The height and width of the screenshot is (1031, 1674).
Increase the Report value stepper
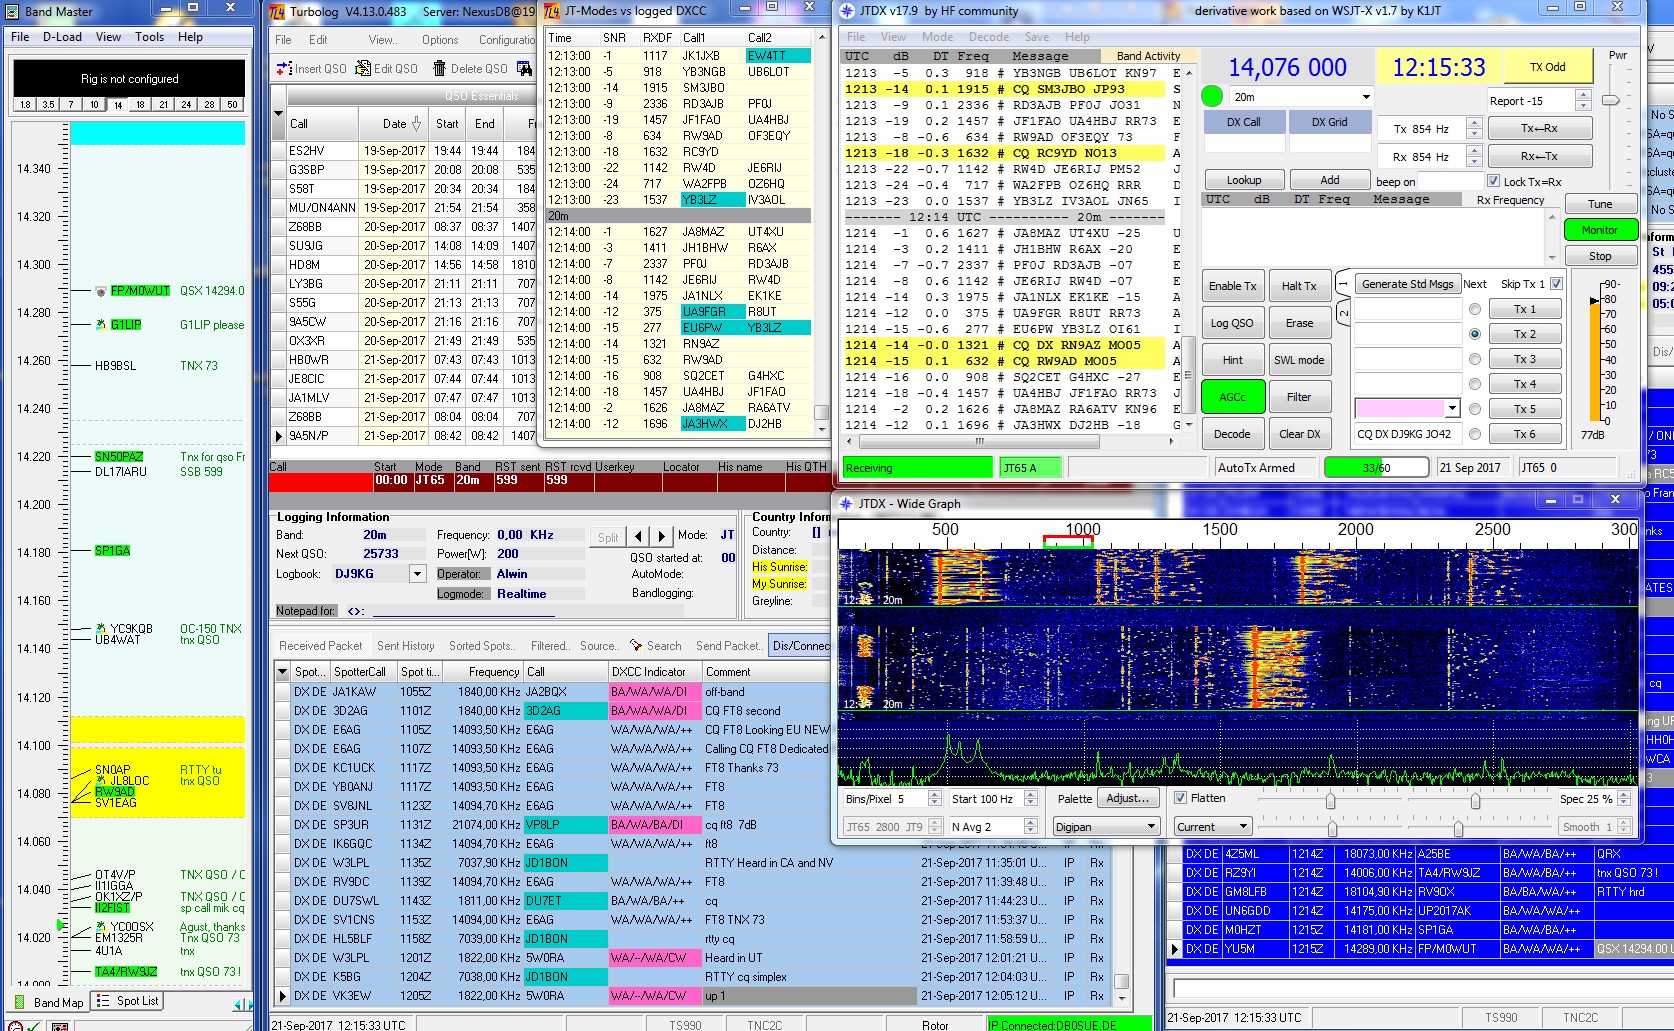[x=1582, y=95]
